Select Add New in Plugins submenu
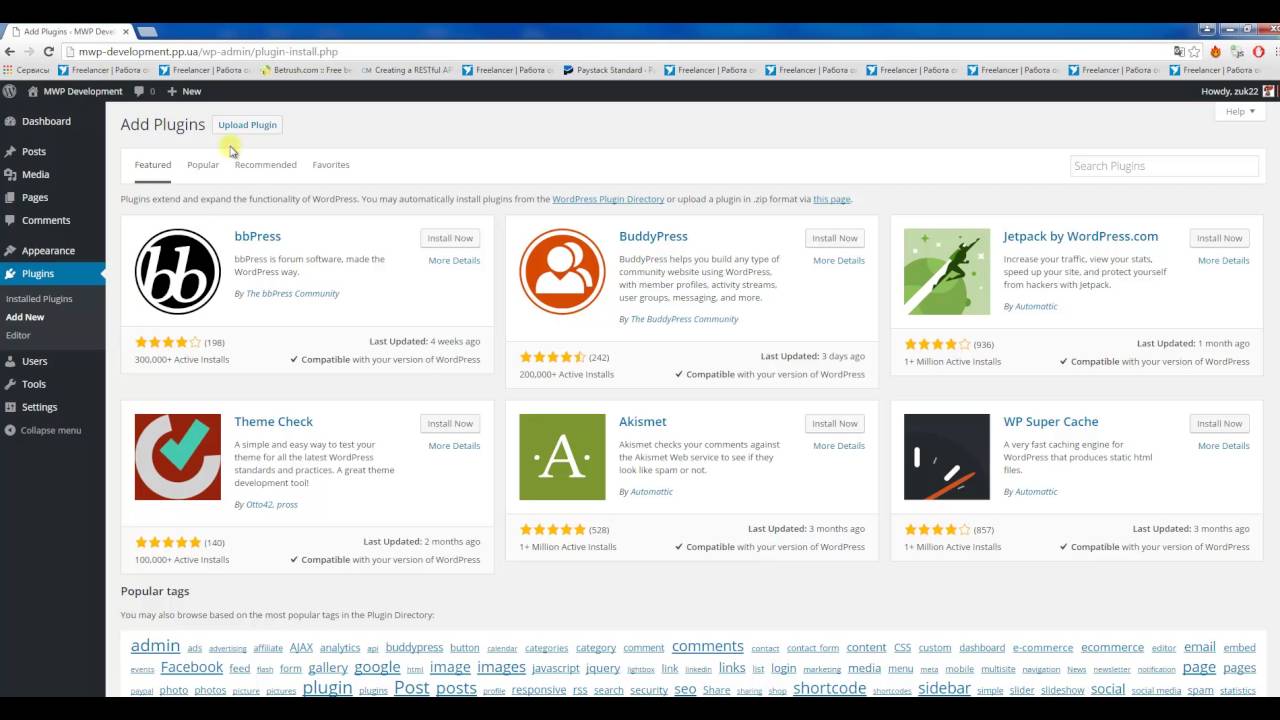The width and height of the screenshot is (1280, 720). click(25, 317)
